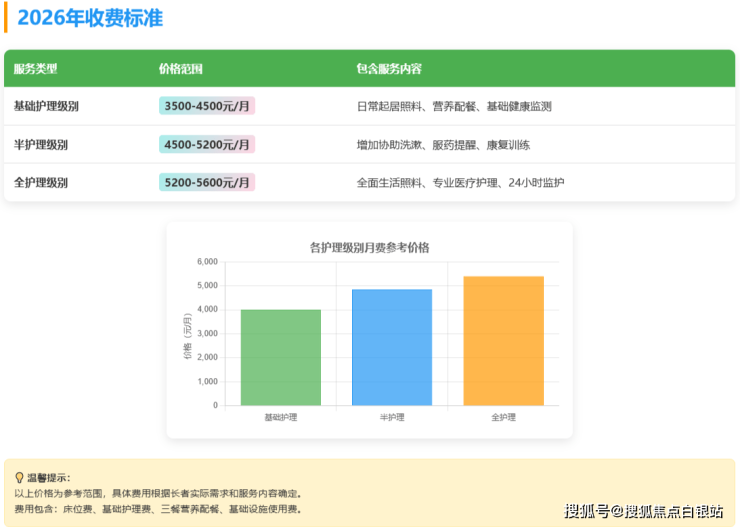Screen dimensions: 740x527
Task: Click the orange 全护理 bar in chart
Action: click(503, 341)
